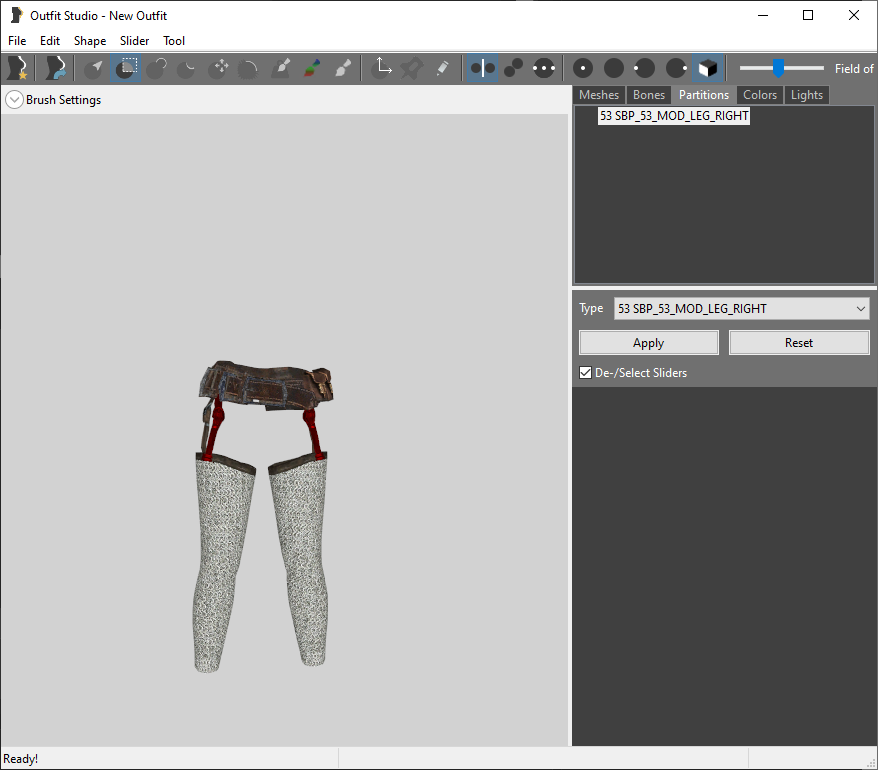Select the Mask brush tool
This screenshot has width=878, height=770.
125,68
